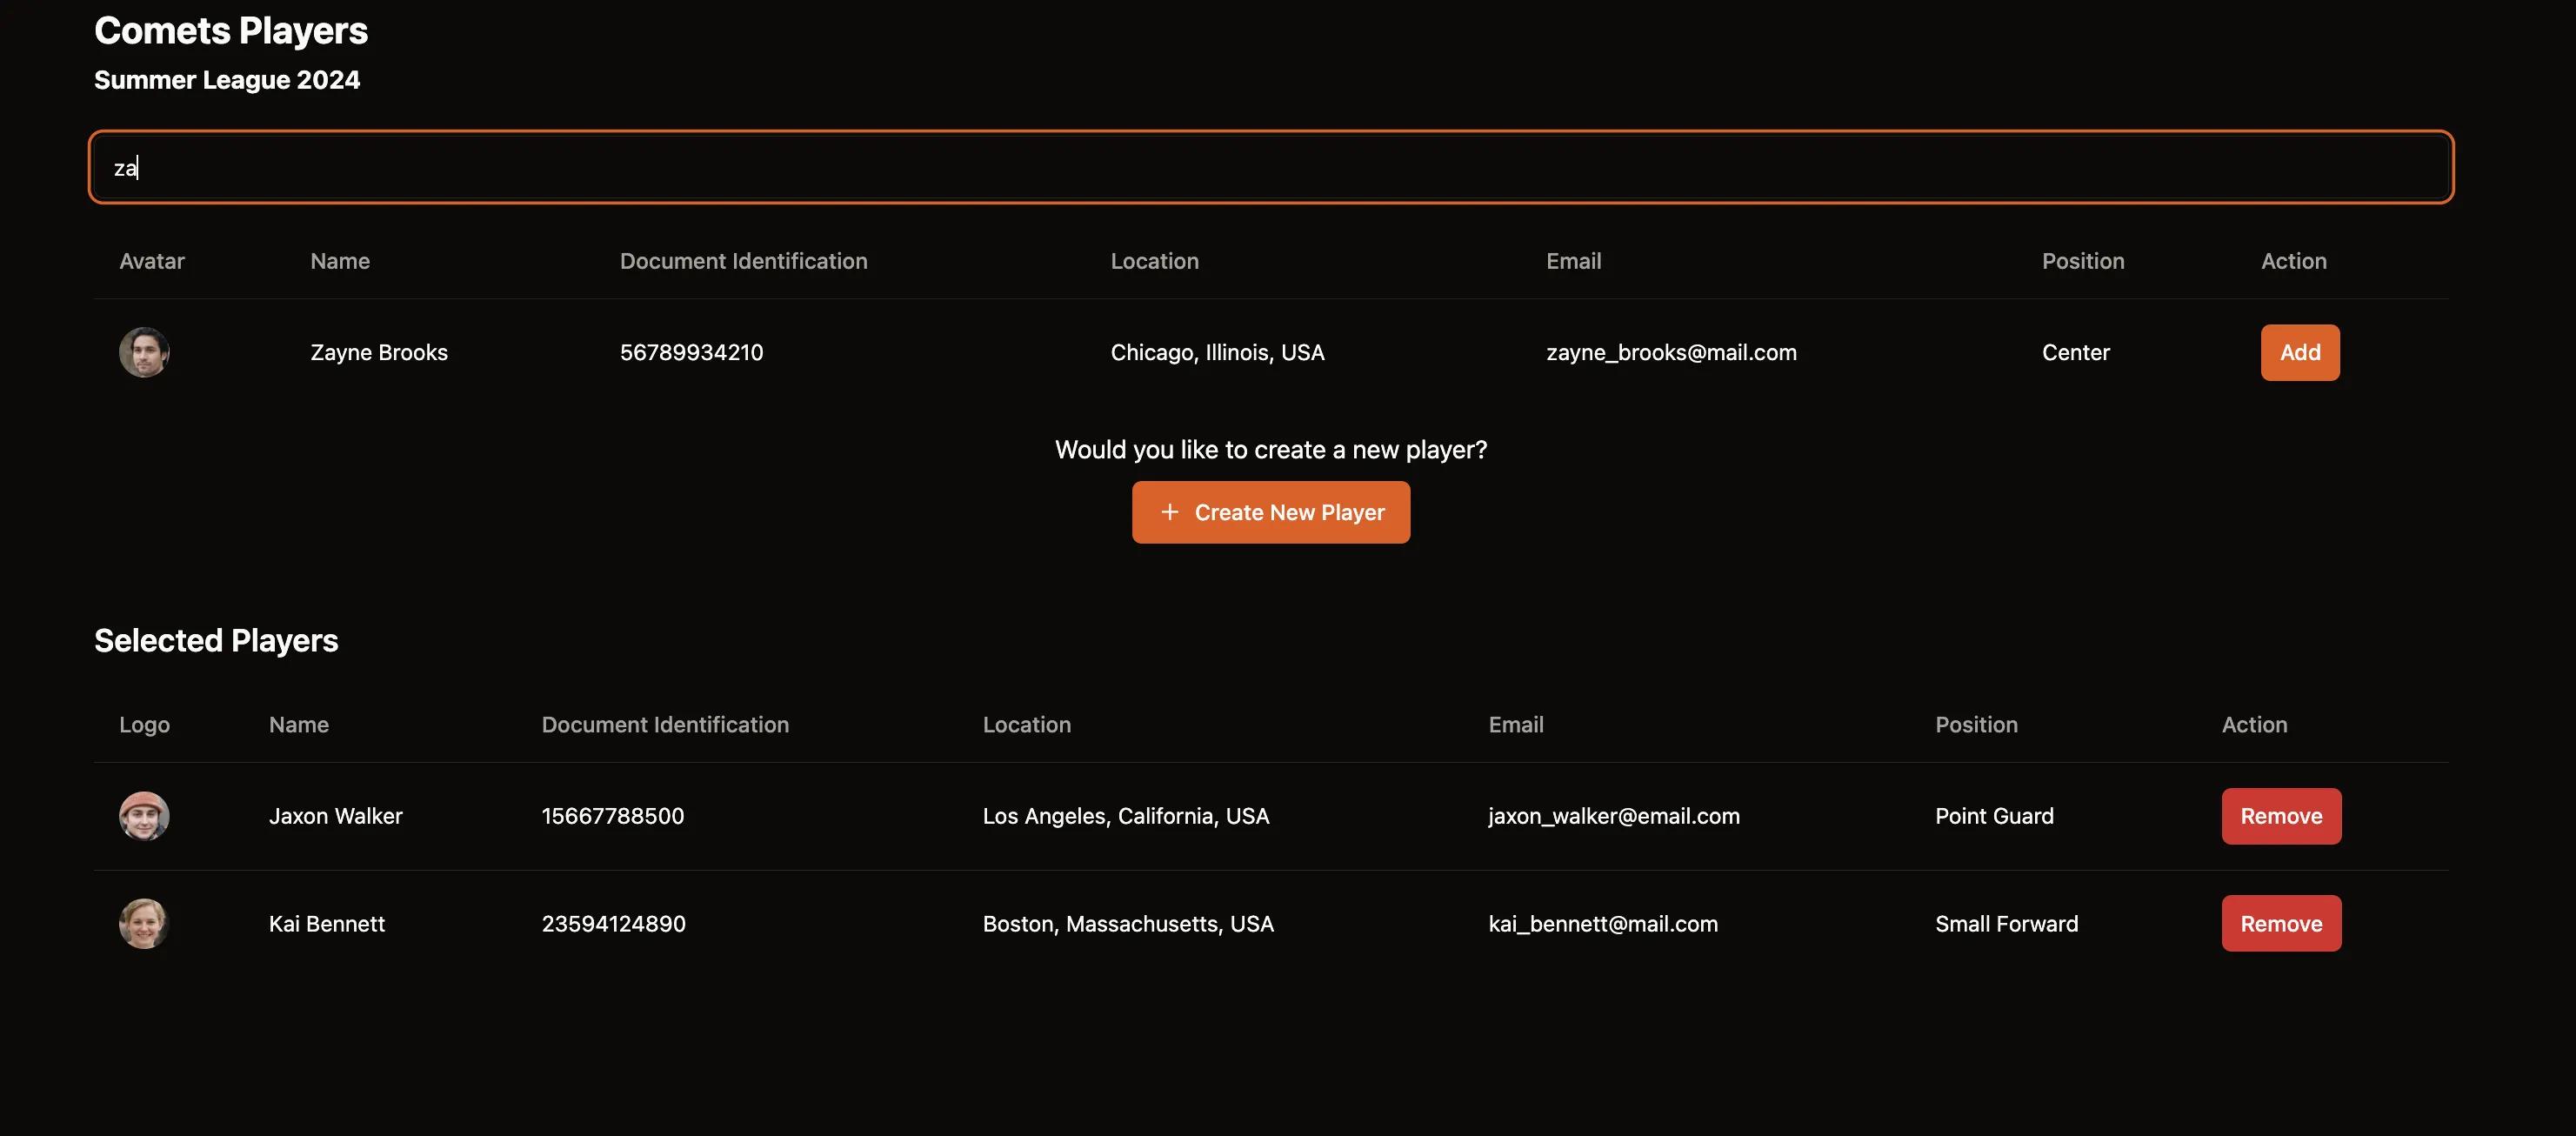Click document number 15667788500
2576x1136 pixels.
tap(613, 816)
